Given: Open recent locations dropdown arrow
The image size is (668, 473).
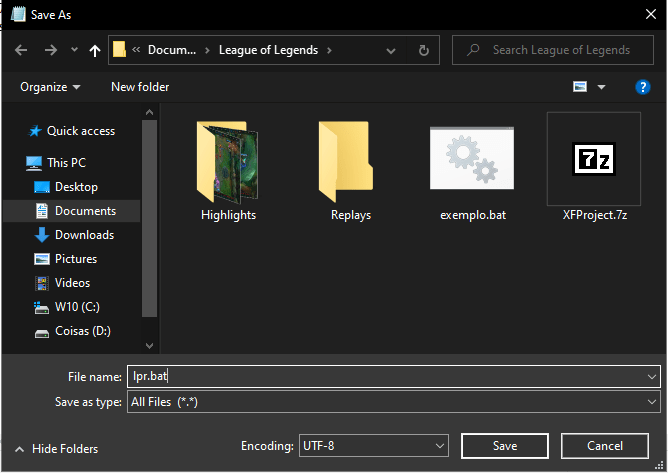Looking at the screenshot, I should point(74,50).
